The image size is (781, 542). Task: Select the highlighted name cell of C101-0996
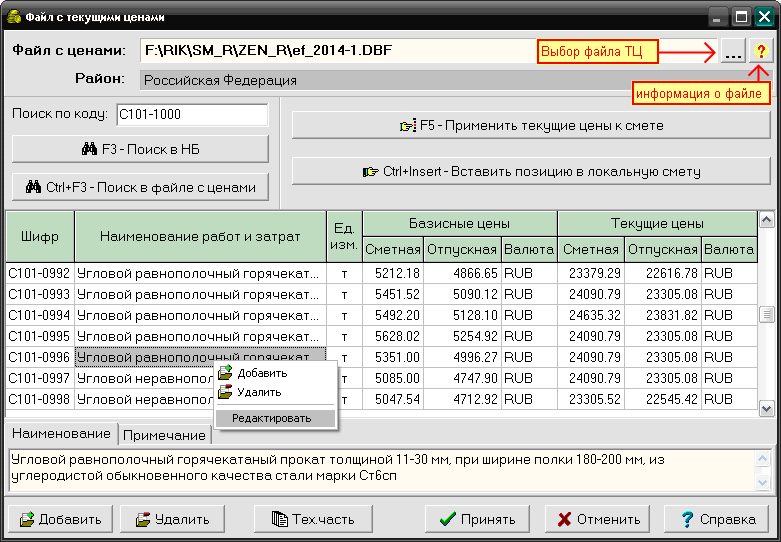(200, 357)
